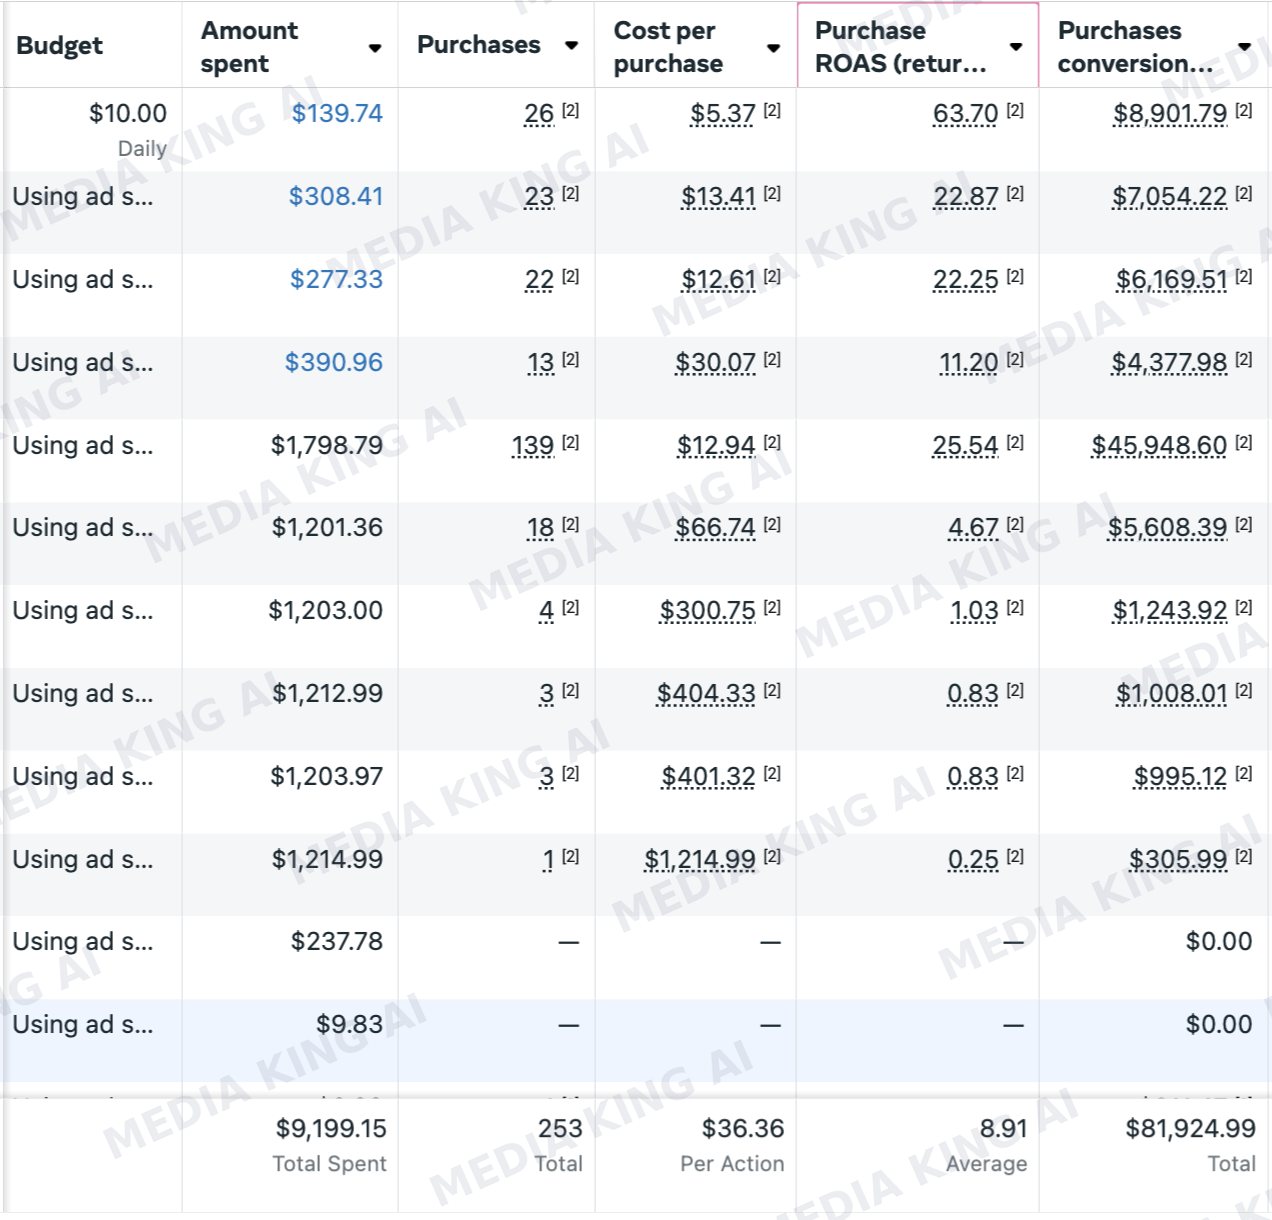Click the 1.03 ROAS value
The height and width of the screenshot is (1220, 1272).
click(x=974, y=611)
